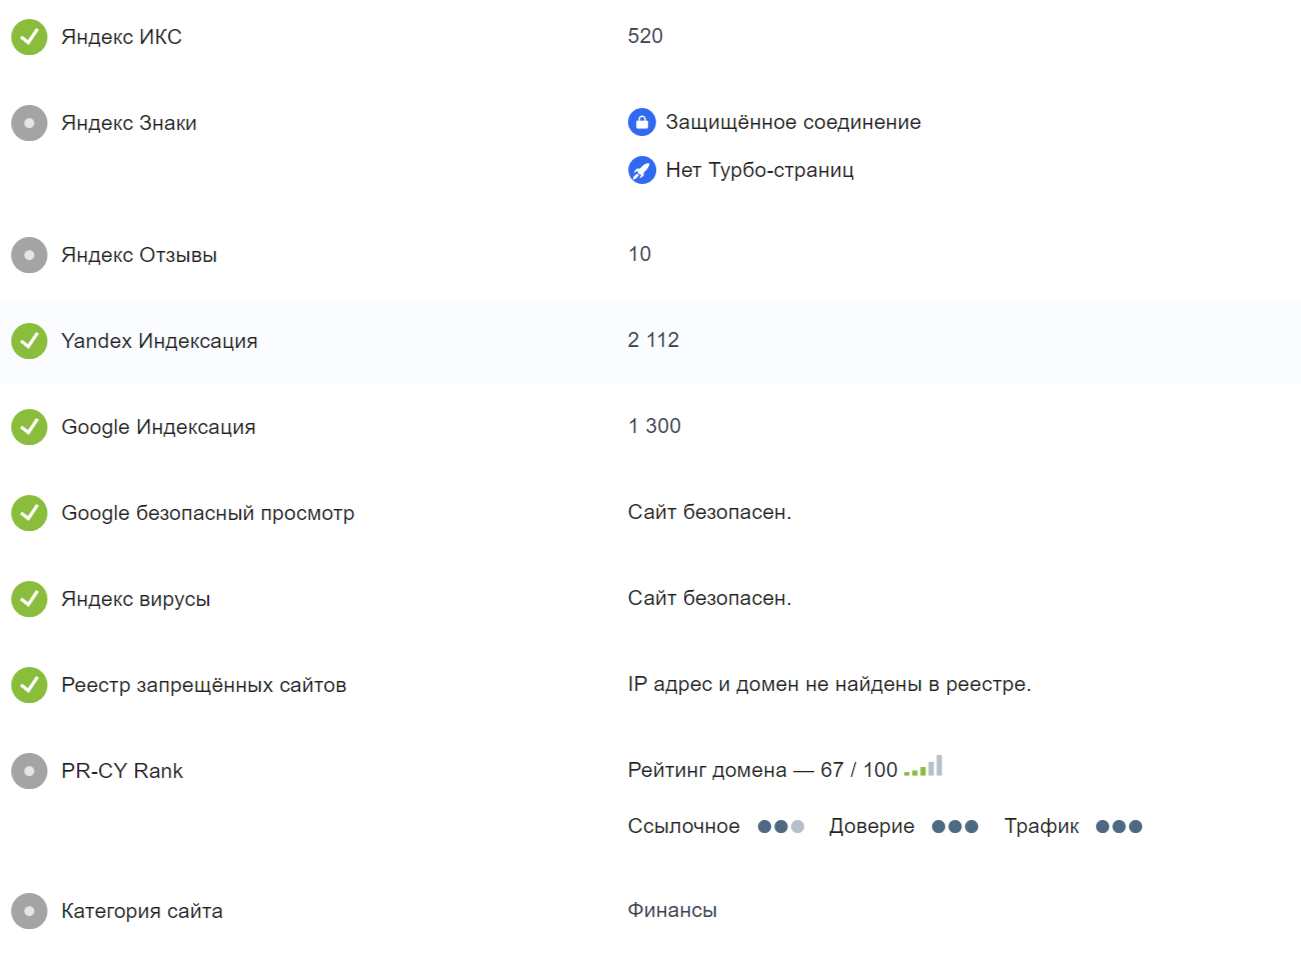Click signal bars icon next to 67 / 100
Screen dimensions: 1301x956
click(x=923, y=766)
